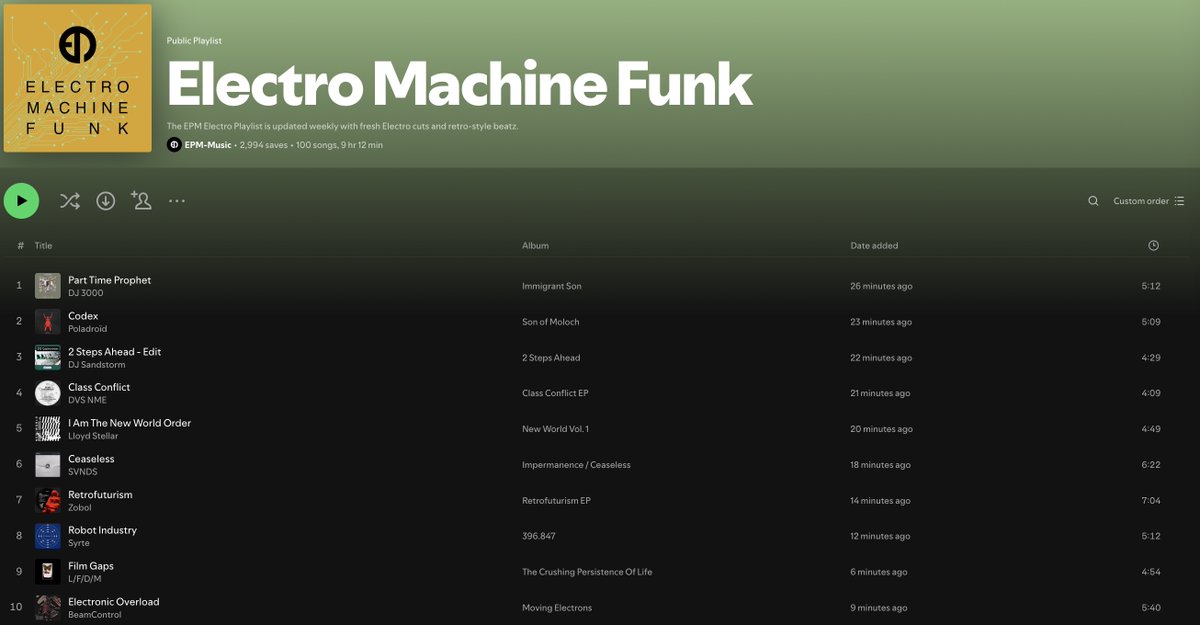Click the I Am The New World Order cover
Image resolution: width=1200 pixels, height=625 pixels.
pos(48,429)
